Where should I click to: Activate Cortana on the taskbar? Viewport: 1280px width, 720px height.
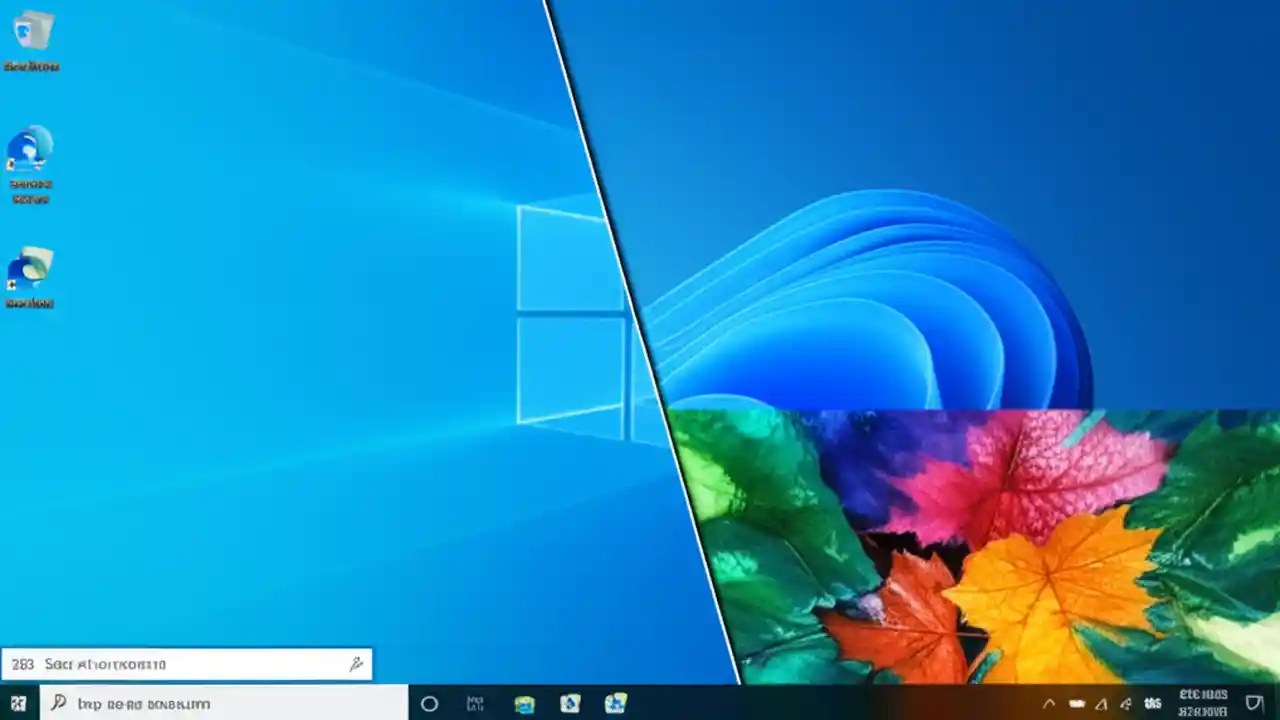pos(429,703)
